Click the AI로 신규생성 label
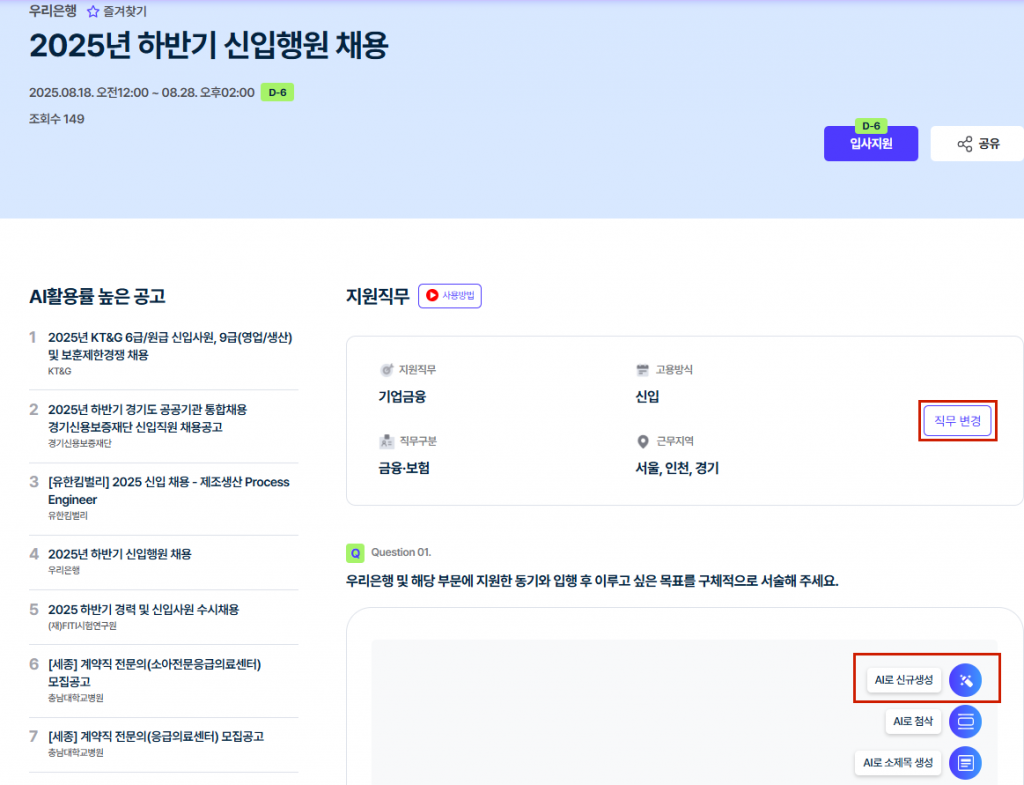The width and height of the screenshot is (1024, 785). coord(904,680)
